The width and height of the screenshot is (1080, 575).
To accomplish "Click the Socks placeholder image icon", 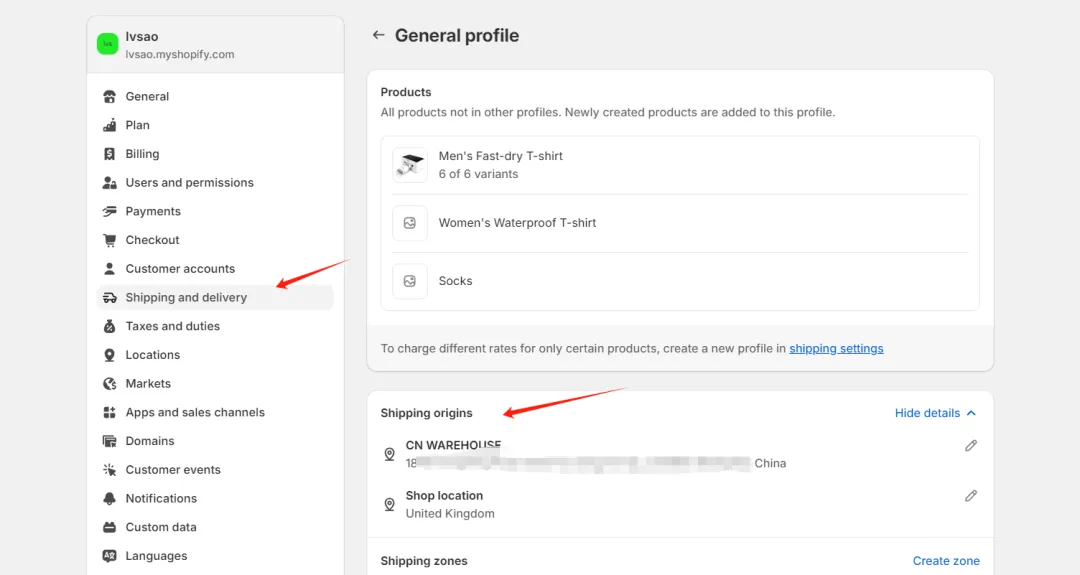I will click(x=410, y=281).
